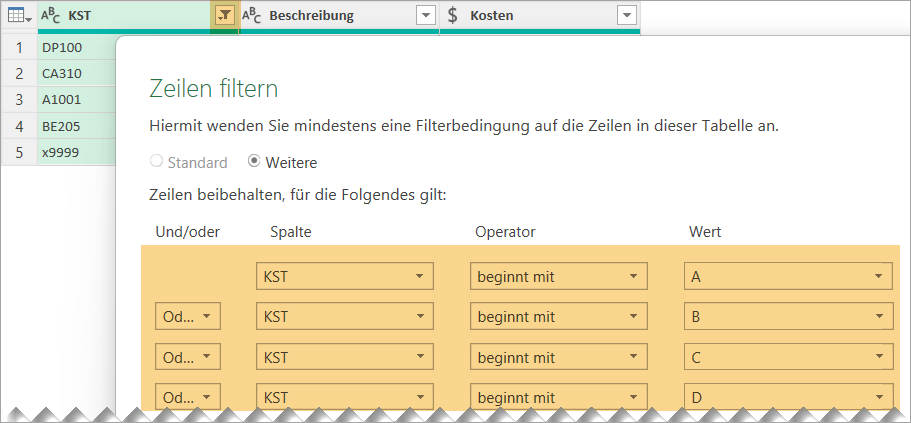Open the Oder dropdown in the D row
The image size is (911, 423).
coord(188,396)
